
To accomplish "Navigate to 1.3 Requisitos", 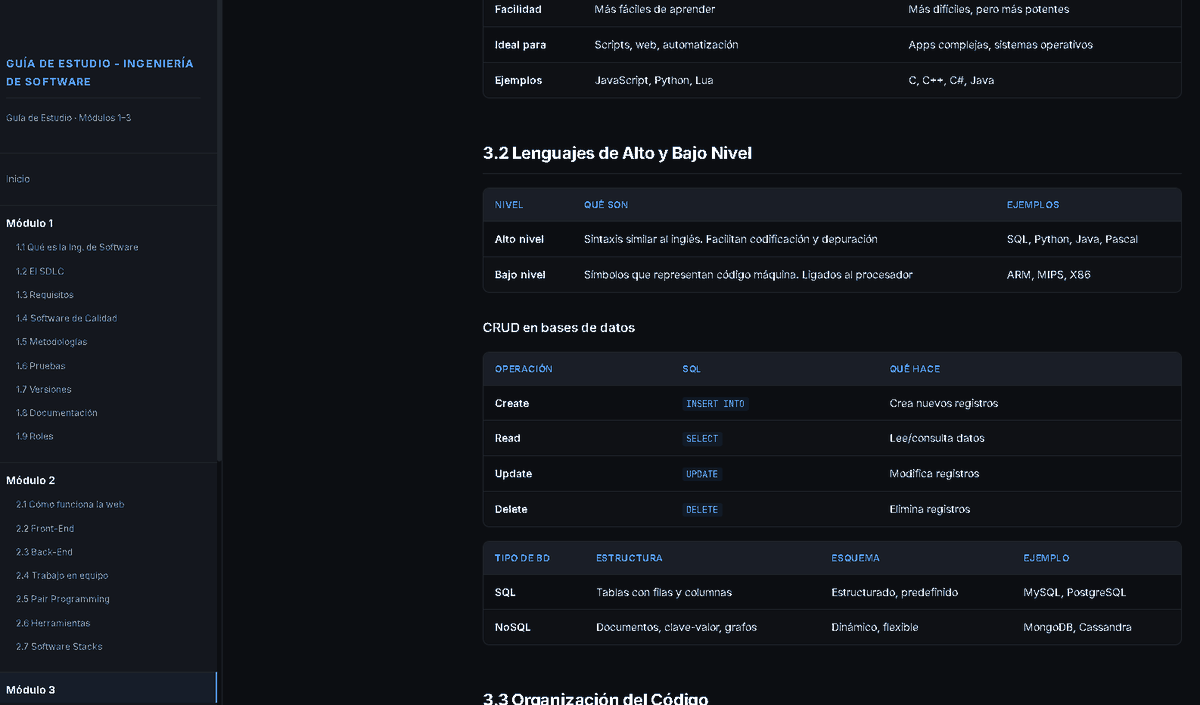I will click(x=45, y=295).
